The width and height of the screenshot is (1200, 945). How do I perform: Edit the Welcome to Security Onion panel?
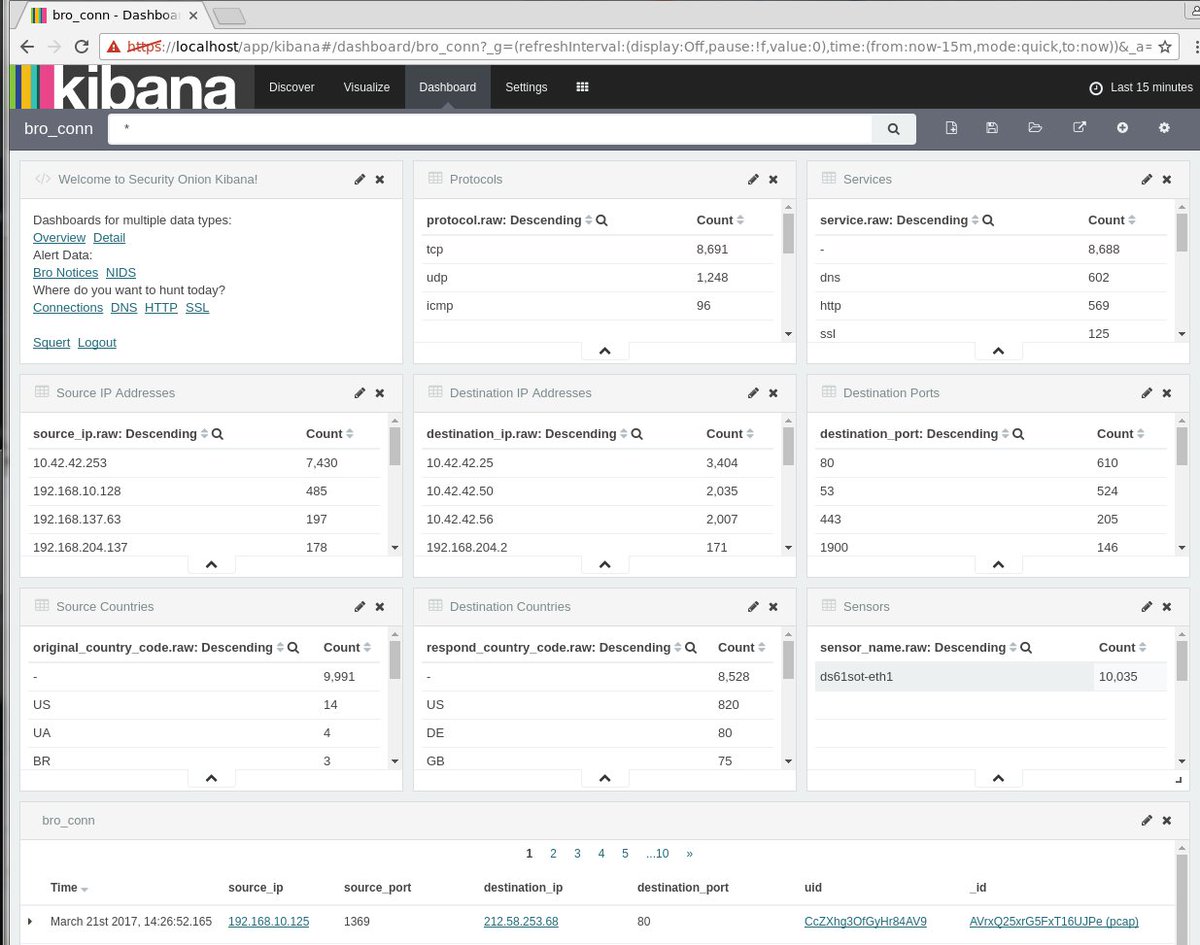coord(360,179)
